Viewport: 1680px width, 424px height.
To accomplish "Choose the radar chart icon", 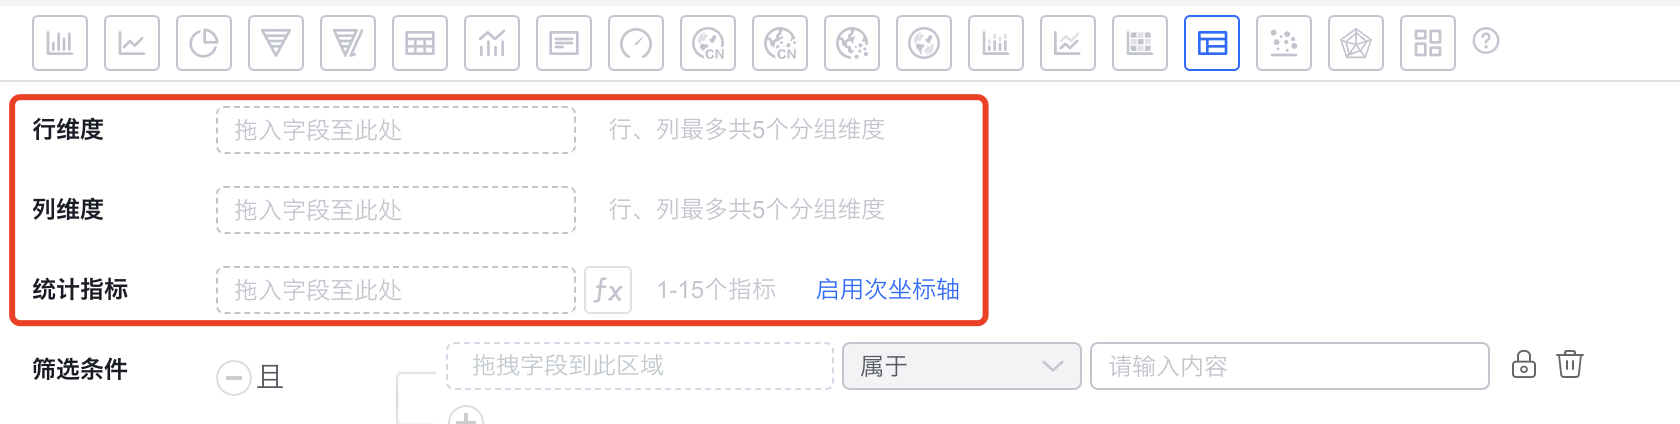I will (x=1356, y=43).
